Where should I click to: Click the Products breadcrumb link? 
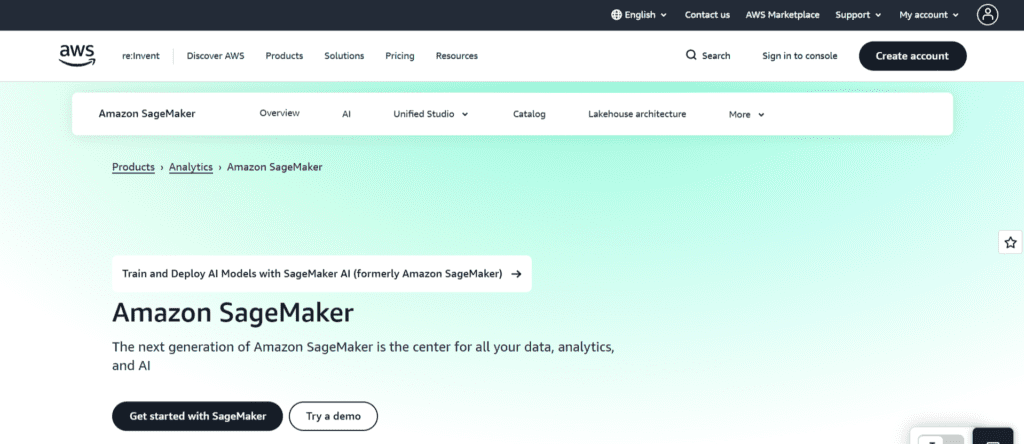(x=133, y=167)
